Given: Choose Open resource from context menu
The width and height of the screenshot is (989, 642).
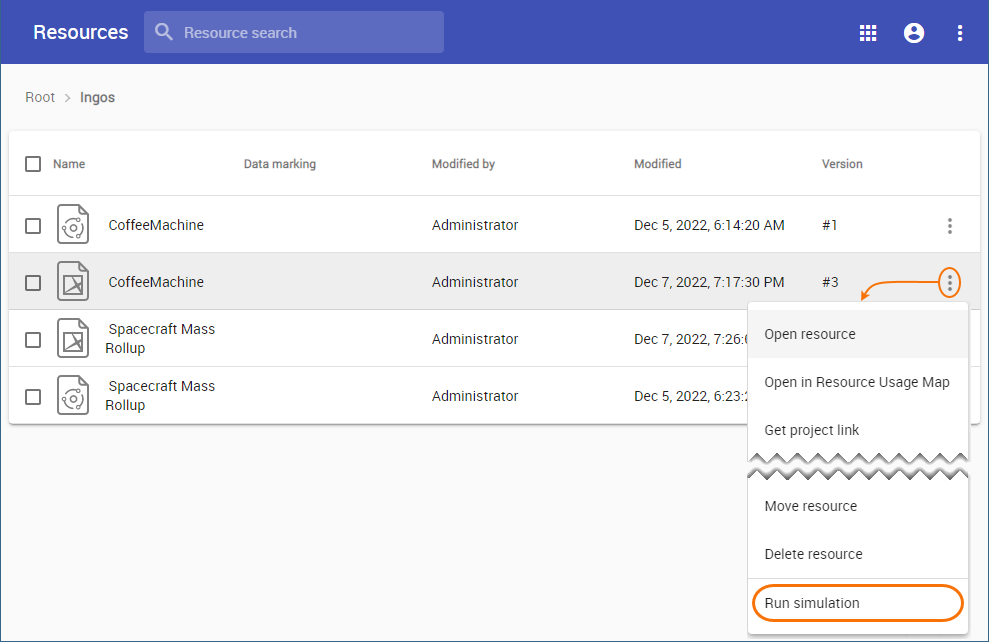Looking at the screenshot, I should click(x=810, y=334).
